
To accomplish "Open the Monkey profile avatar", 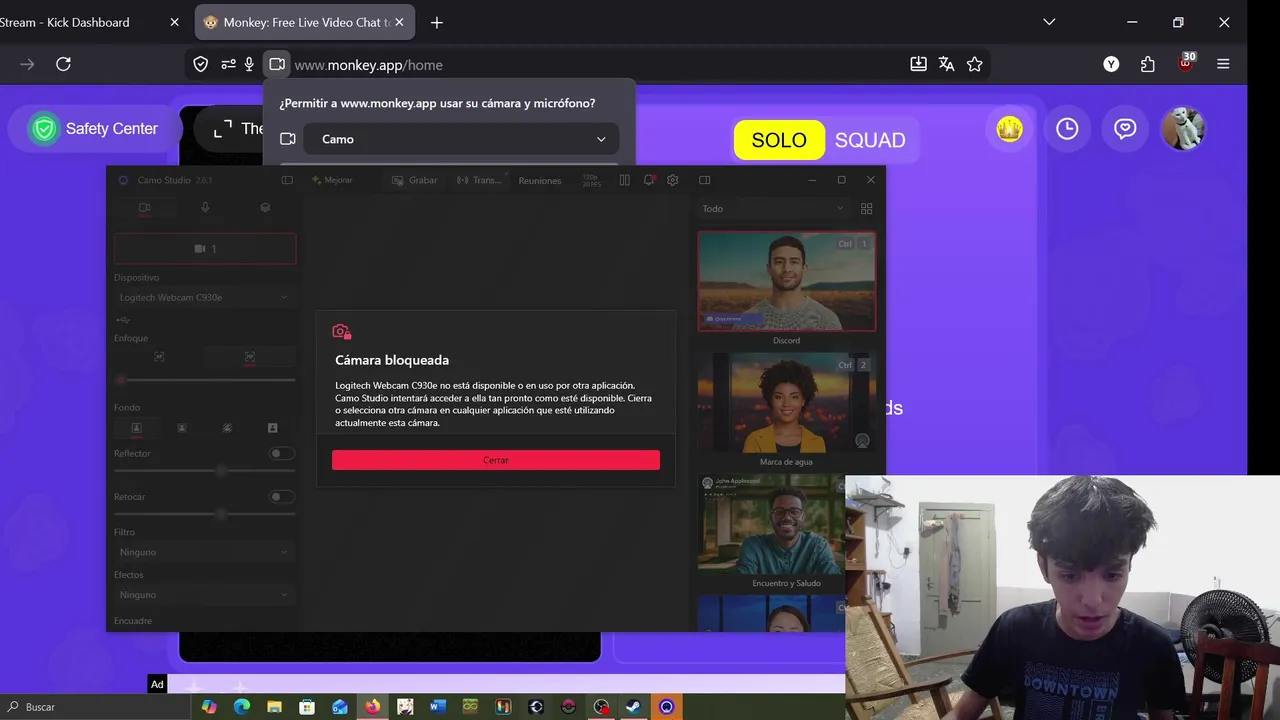I will (x=1184, y=128).
